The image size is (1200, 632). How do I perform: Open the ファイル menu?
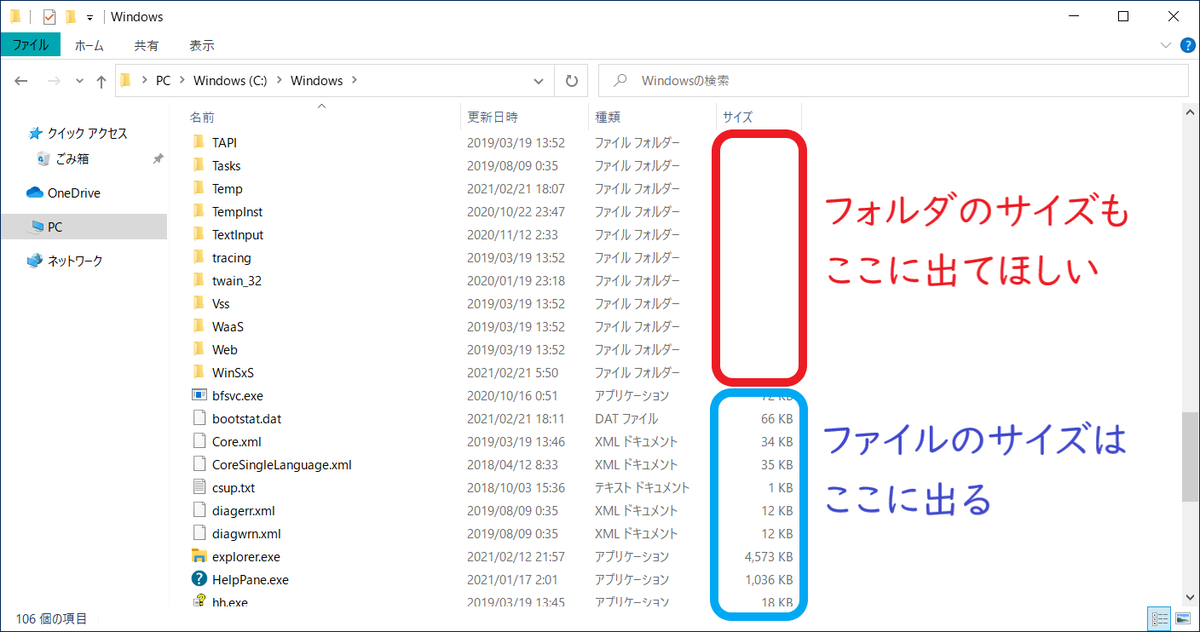point(31,45)
